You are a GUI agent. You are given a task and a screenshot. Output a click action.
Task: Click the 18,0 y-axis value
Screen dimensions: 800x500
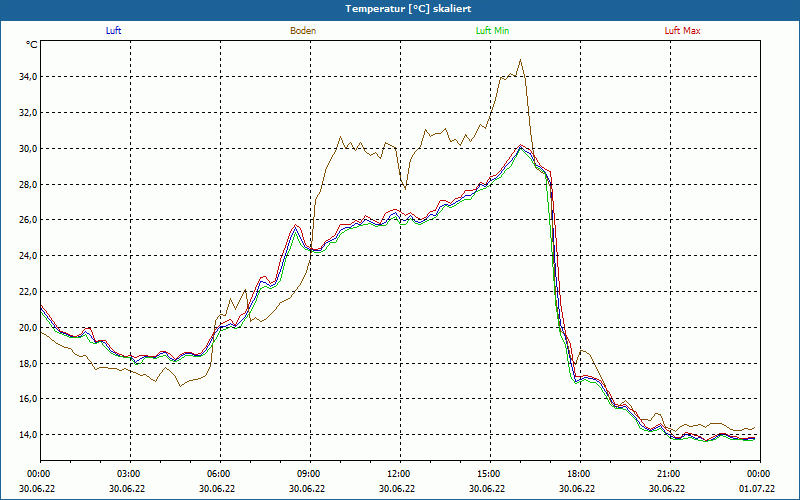28,363
